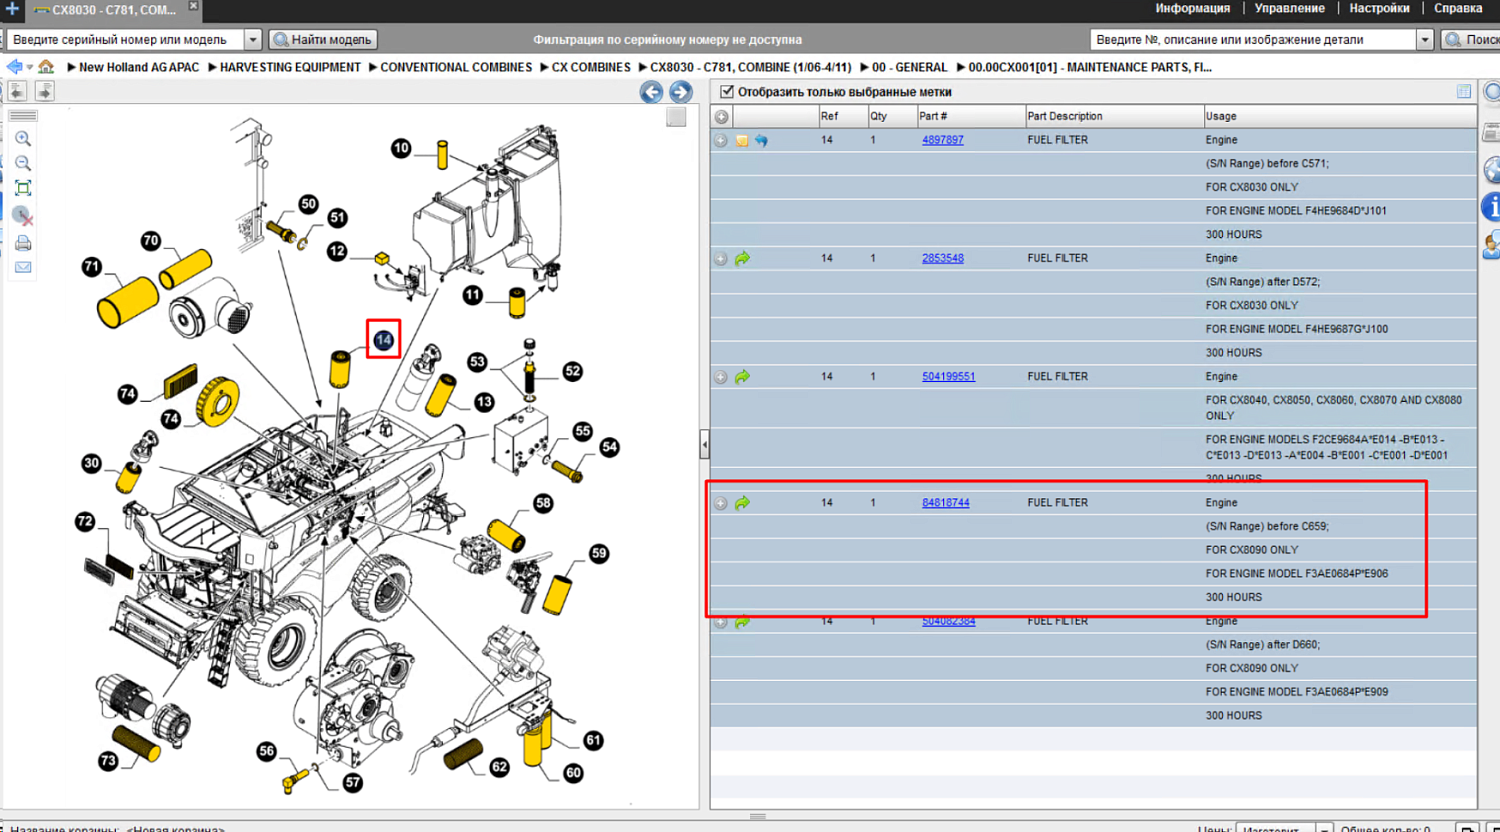Open the serial number or model dropdown arrow
Screen dimensions: 1500x832
pos(253,40)
